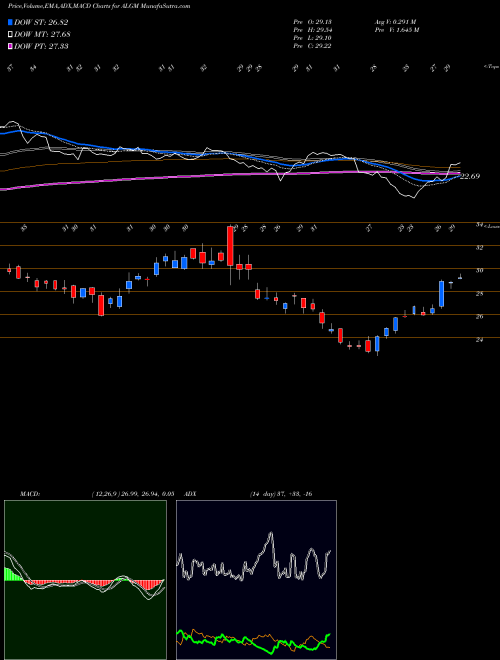Select the 'DOW MT: 27.68' legend text
Image resolution: width=500 pixels, height=660 pixels.
pos(42,34)
